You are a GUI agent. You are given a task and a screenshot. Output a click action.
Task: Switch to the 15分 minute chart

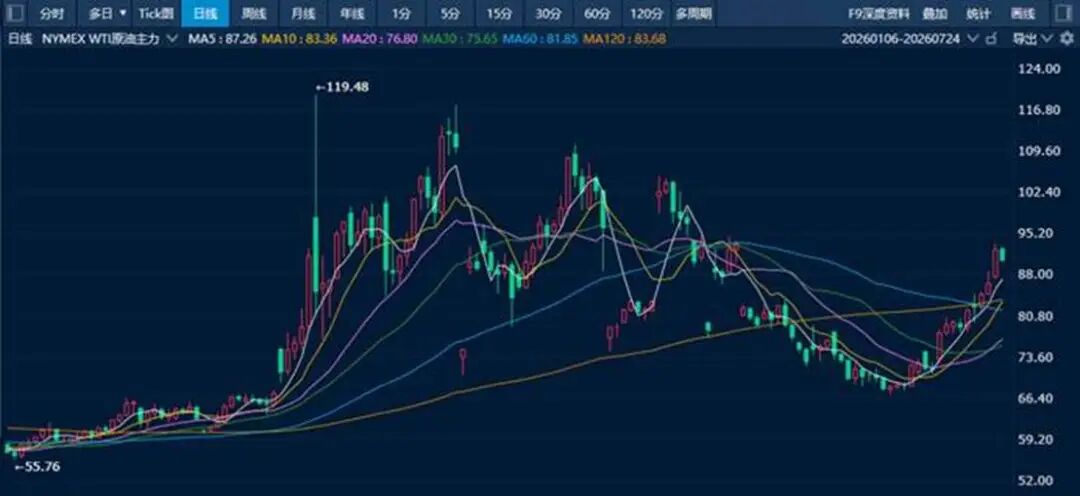coord(498,13)
